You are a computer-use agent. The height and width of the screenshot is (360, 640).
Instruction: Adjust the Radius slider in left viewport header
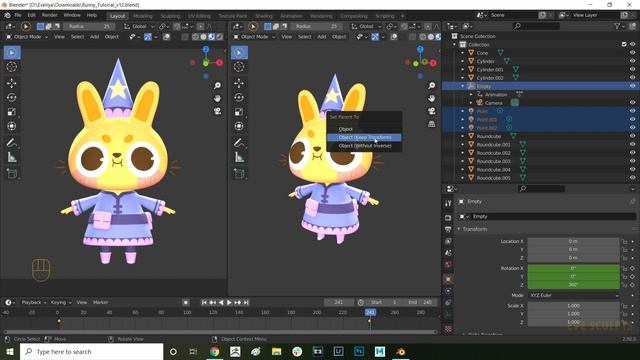90,26
